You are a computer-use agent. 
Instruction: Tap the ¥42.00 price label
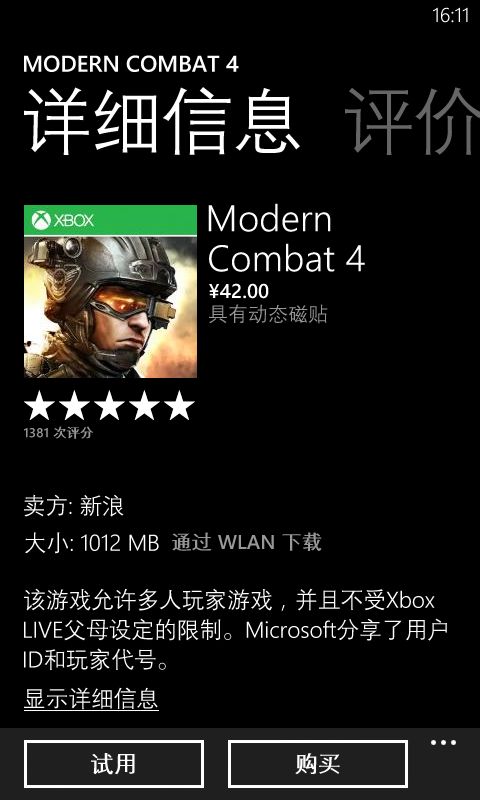238,291
